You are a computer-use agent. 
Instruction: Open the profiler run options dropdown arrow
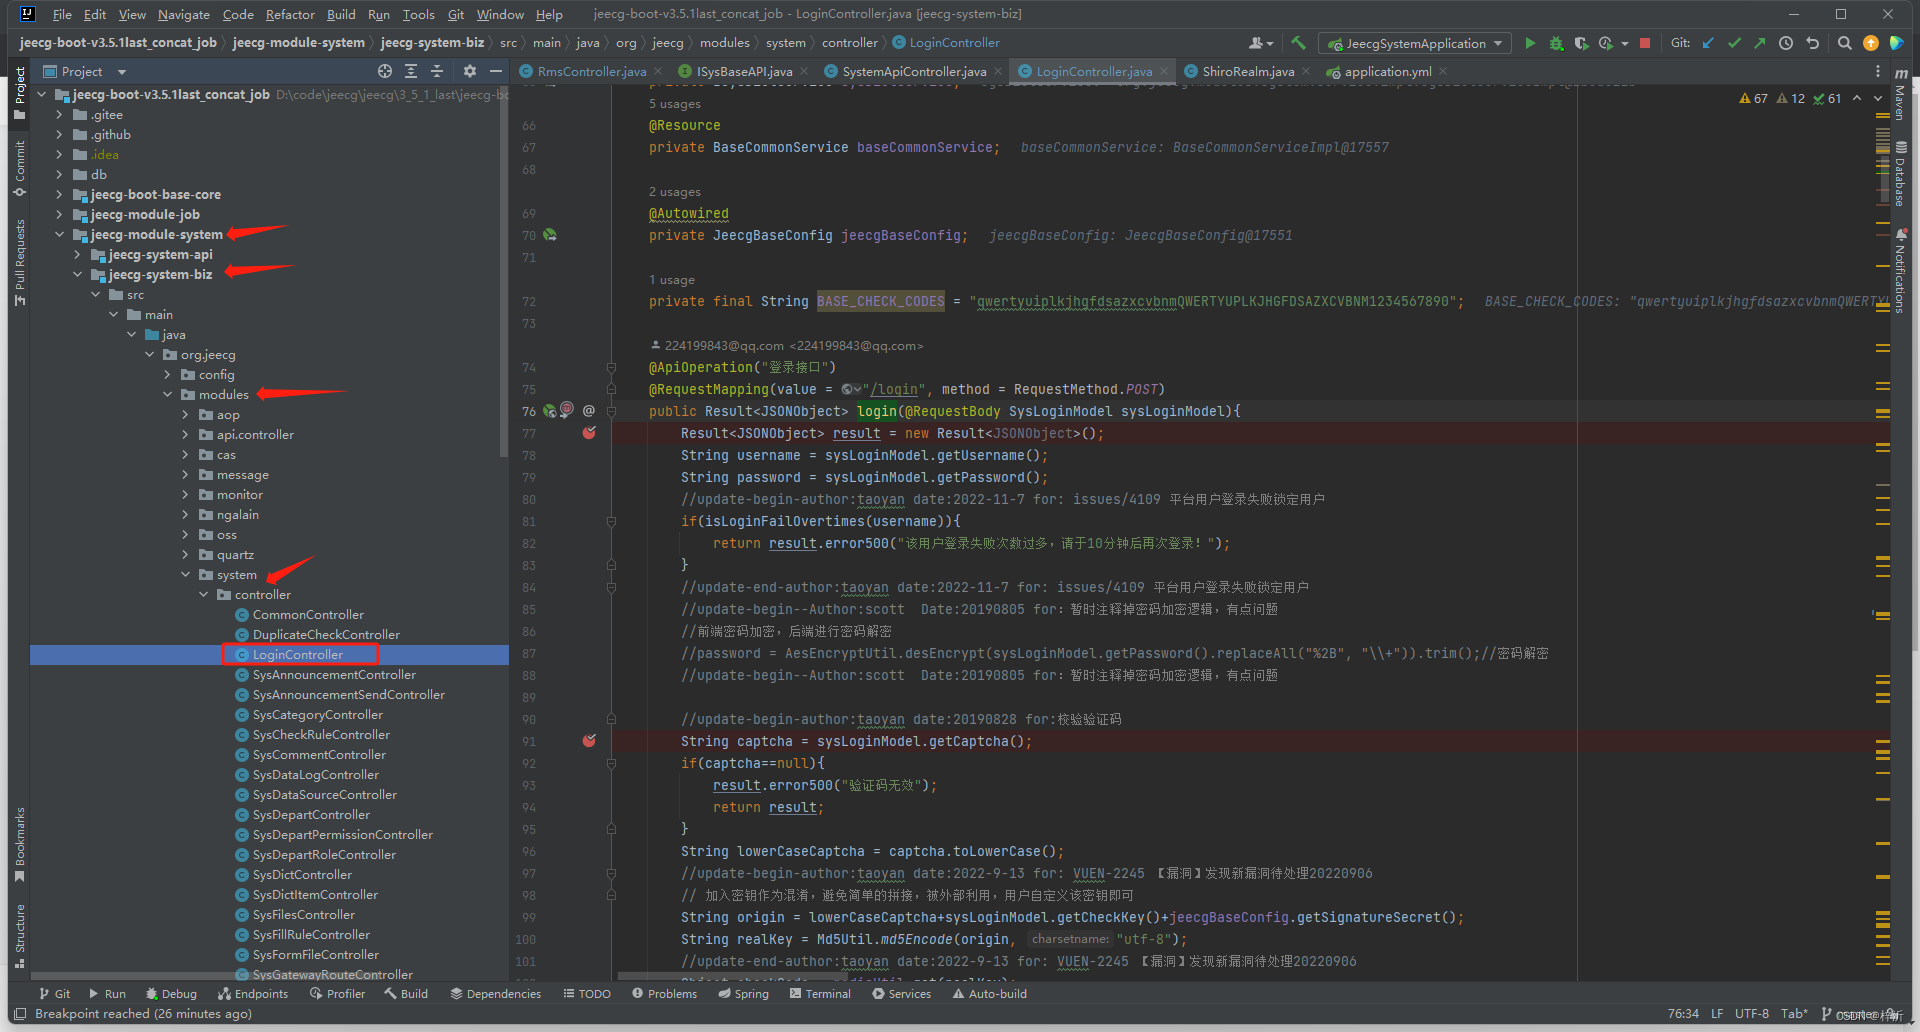tap(1625, 43)
